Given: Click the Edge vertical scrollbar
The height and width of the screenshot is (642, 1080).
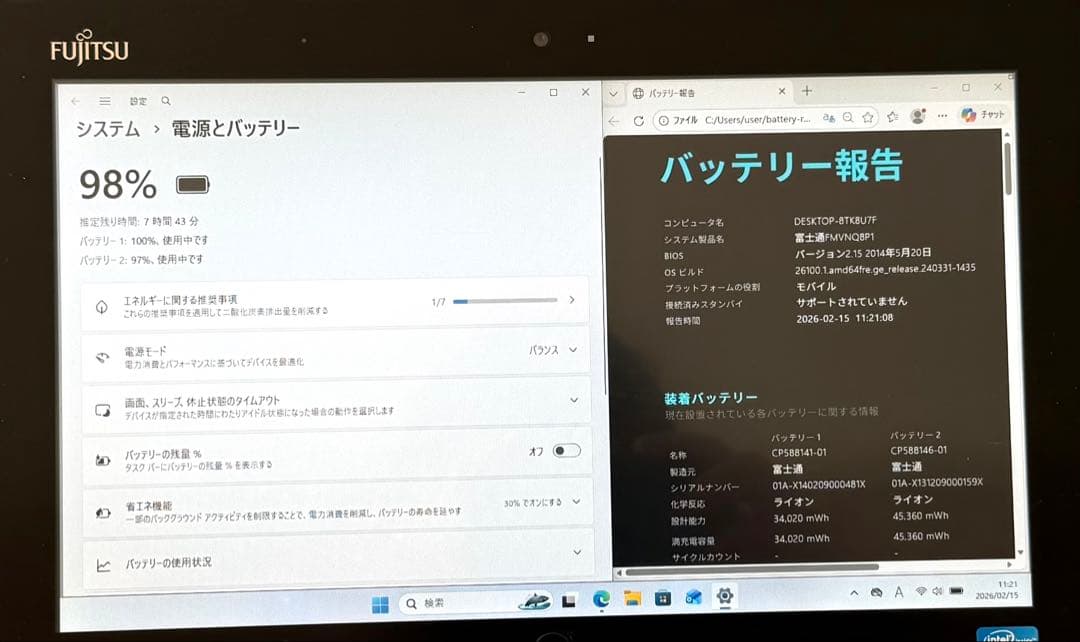Looking at the screenshot, I should click(1008, 169).
